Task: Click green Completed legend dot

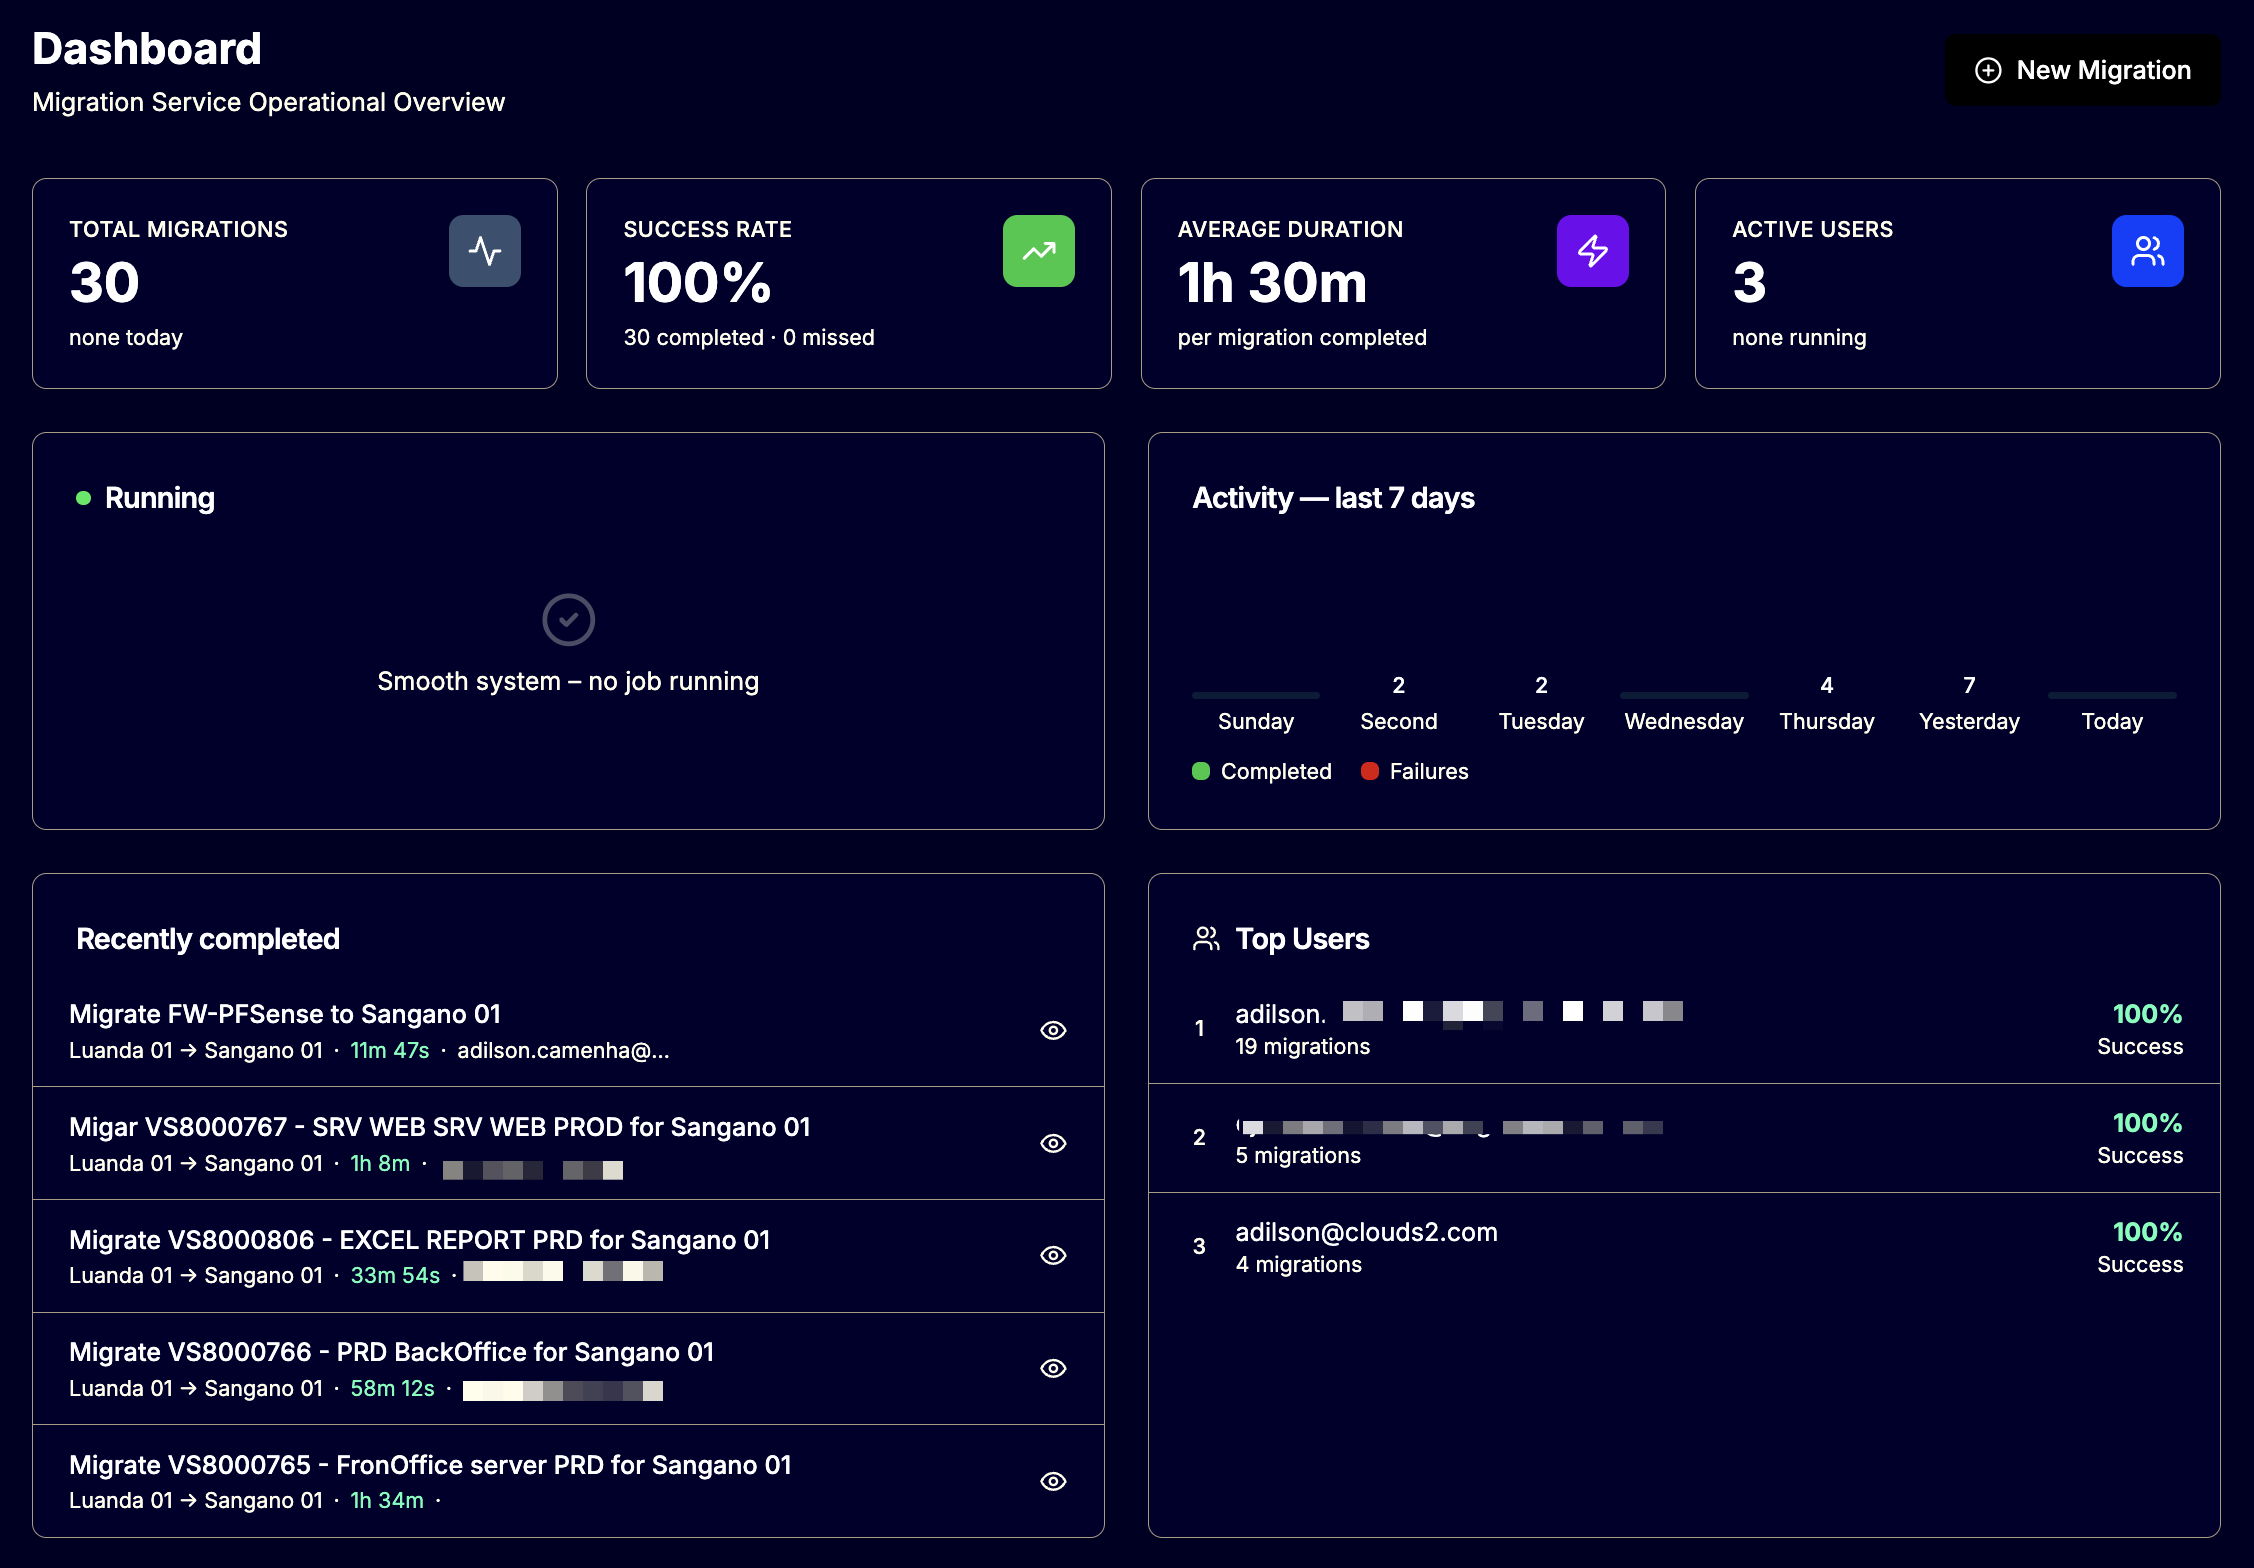Action: coord(1201,771)
